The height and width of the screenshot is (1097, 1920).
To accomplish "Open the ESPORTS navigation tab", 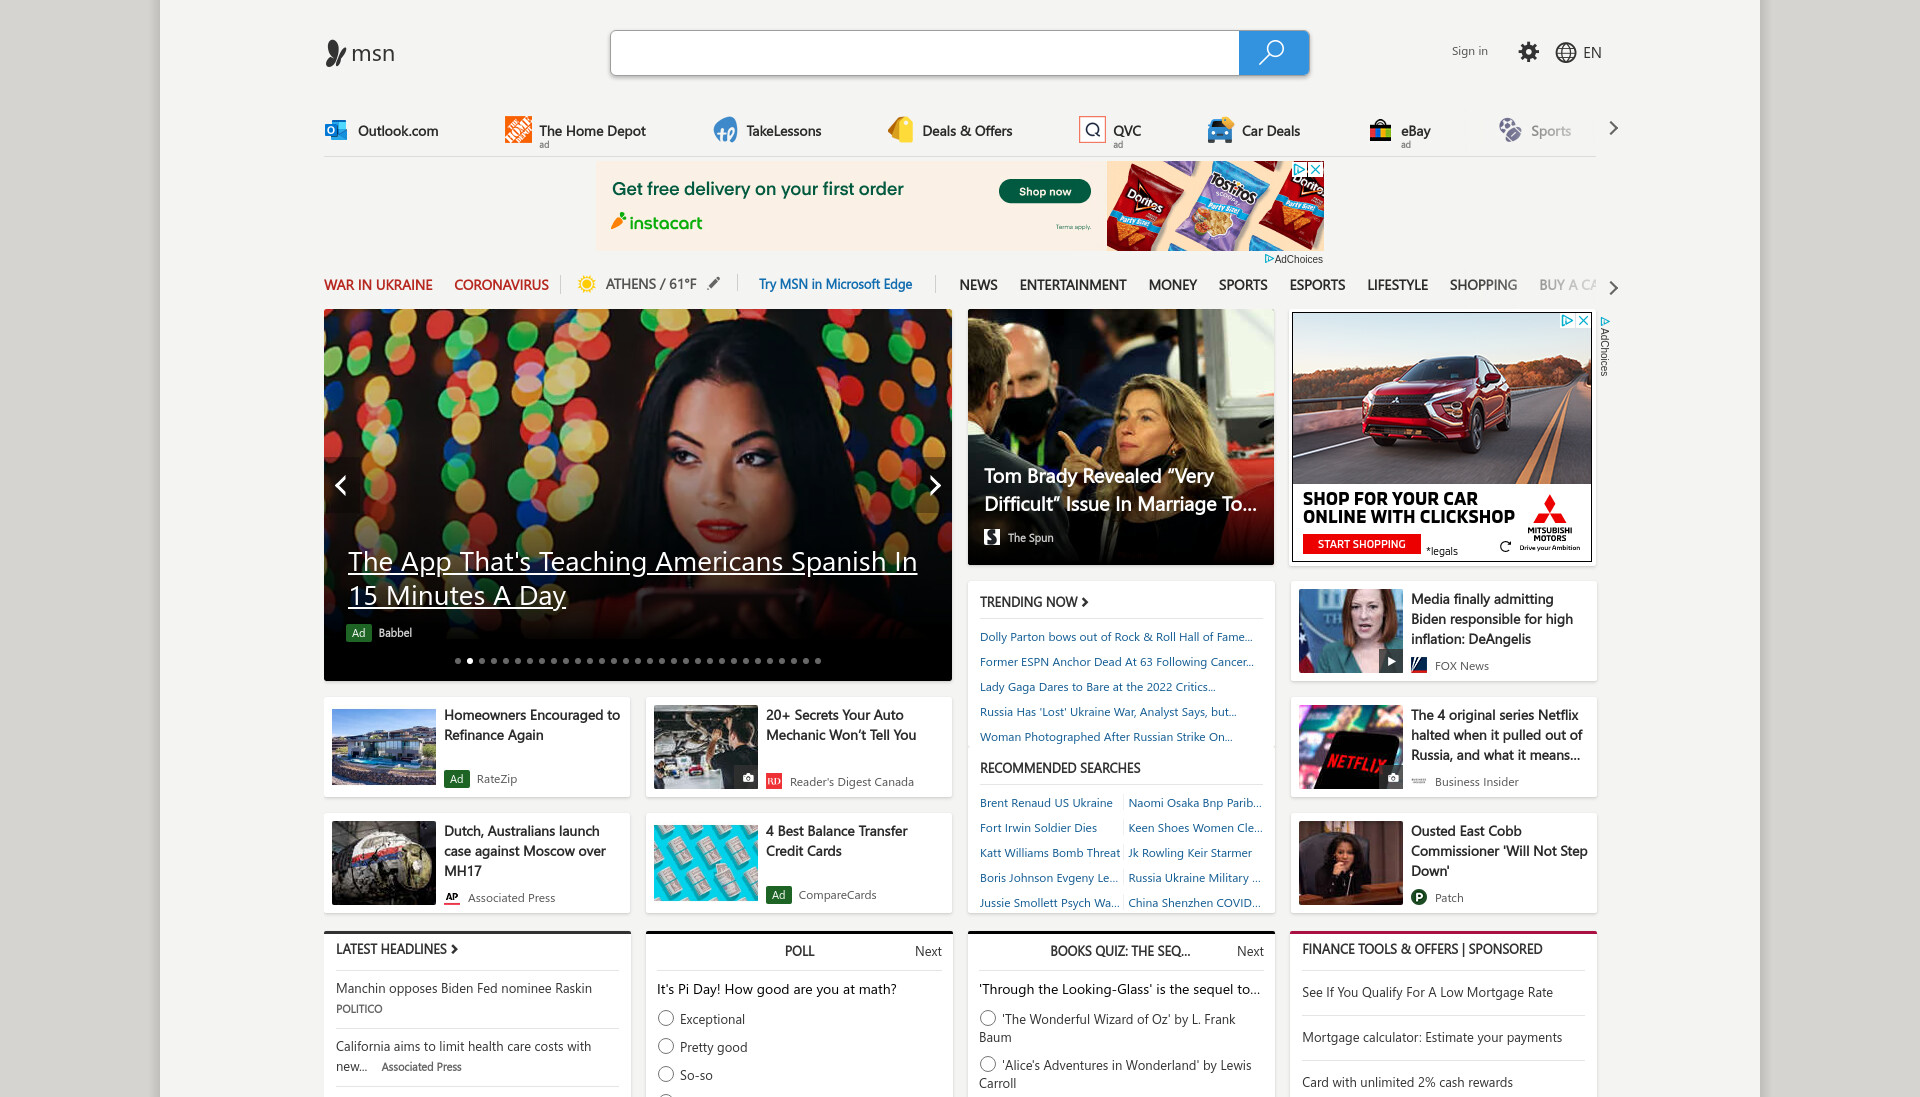I will [1317, 285].
